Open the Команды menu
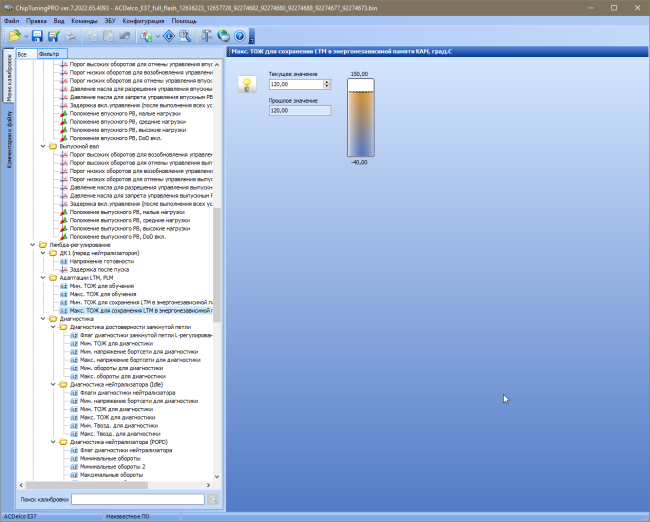Screen dimensions: 650x522 [84, 21]
